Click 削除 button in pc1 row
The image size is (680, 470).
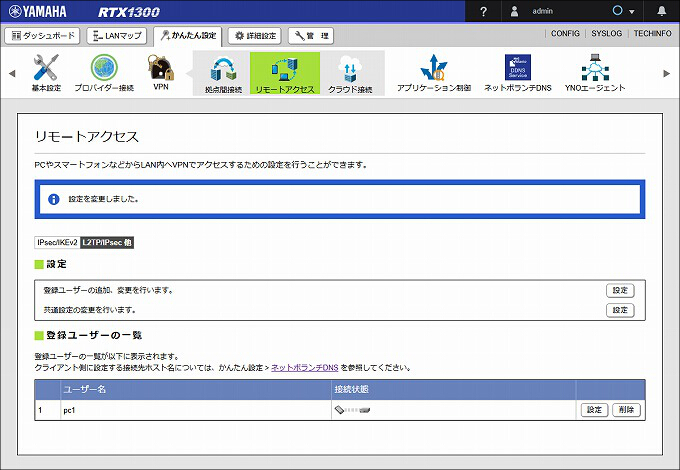pos(626,410)
